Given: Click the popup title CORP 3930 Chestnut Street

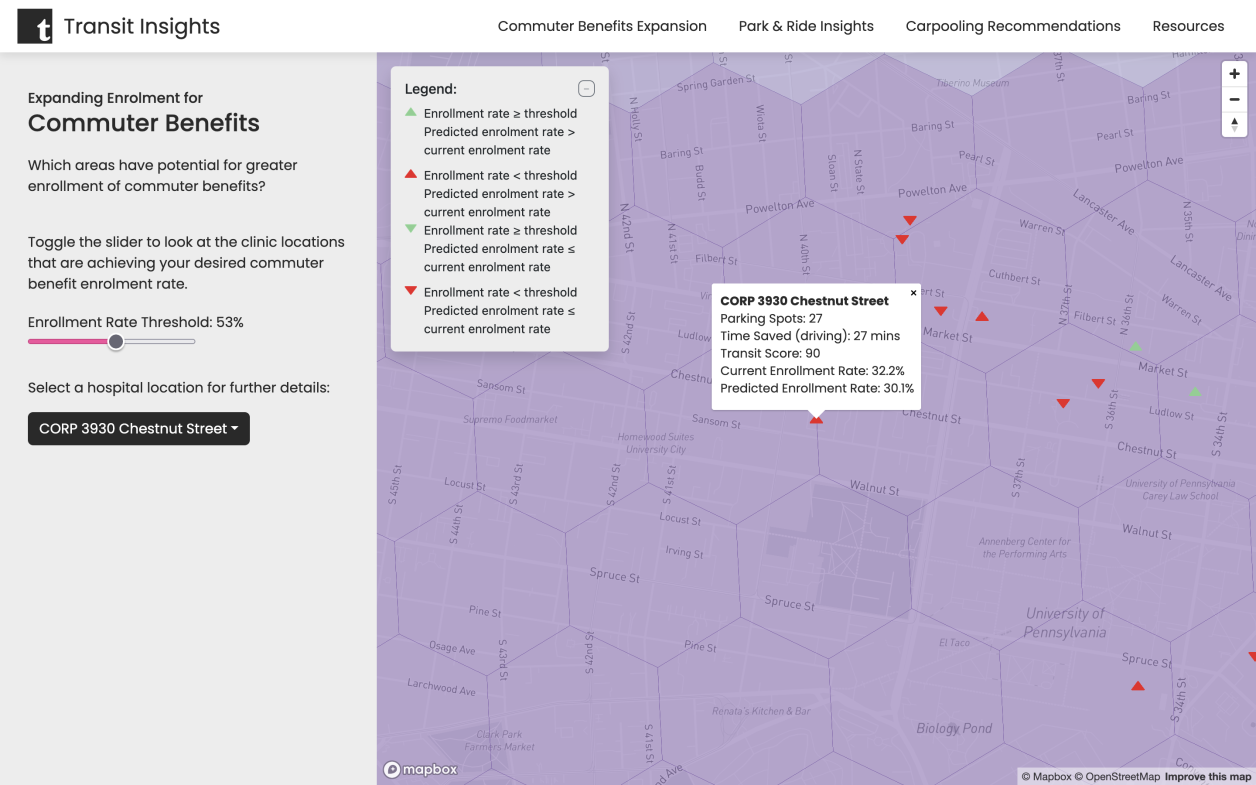Looking at the screenshot, I should click(x=804, y=301).
